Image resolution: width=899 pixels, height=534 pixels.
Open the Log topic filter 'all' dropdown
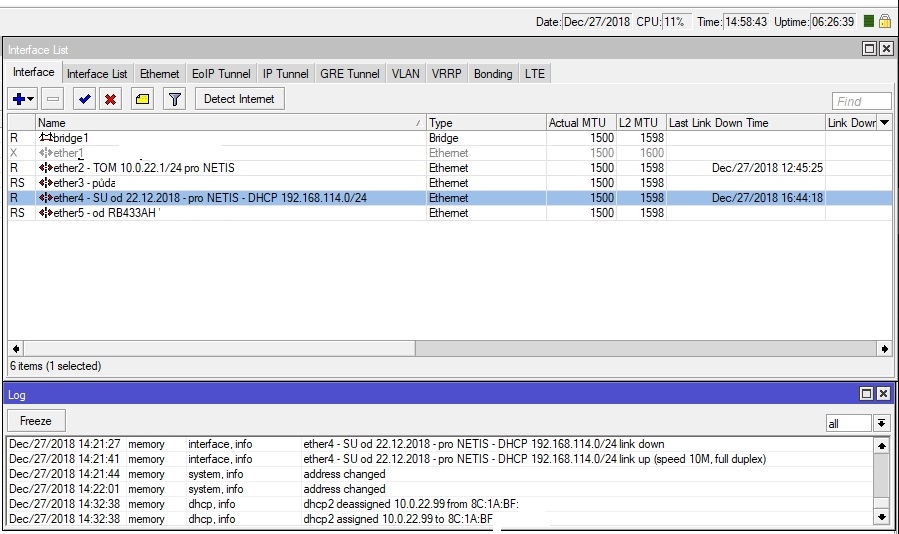[881, 423]
